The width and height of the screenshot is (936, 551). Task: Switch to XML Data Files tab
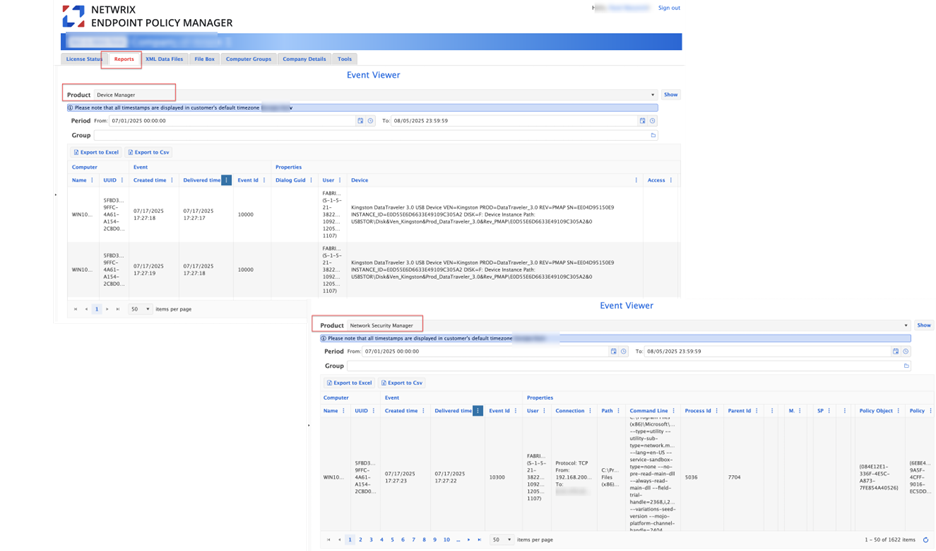(x=164, y=59)
